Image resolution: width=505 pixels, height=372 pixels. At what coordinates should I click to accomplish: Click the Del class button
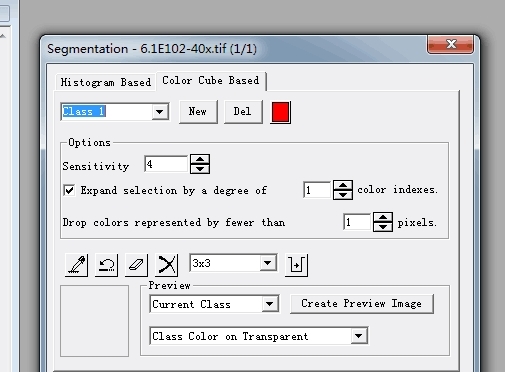[243, 112]
